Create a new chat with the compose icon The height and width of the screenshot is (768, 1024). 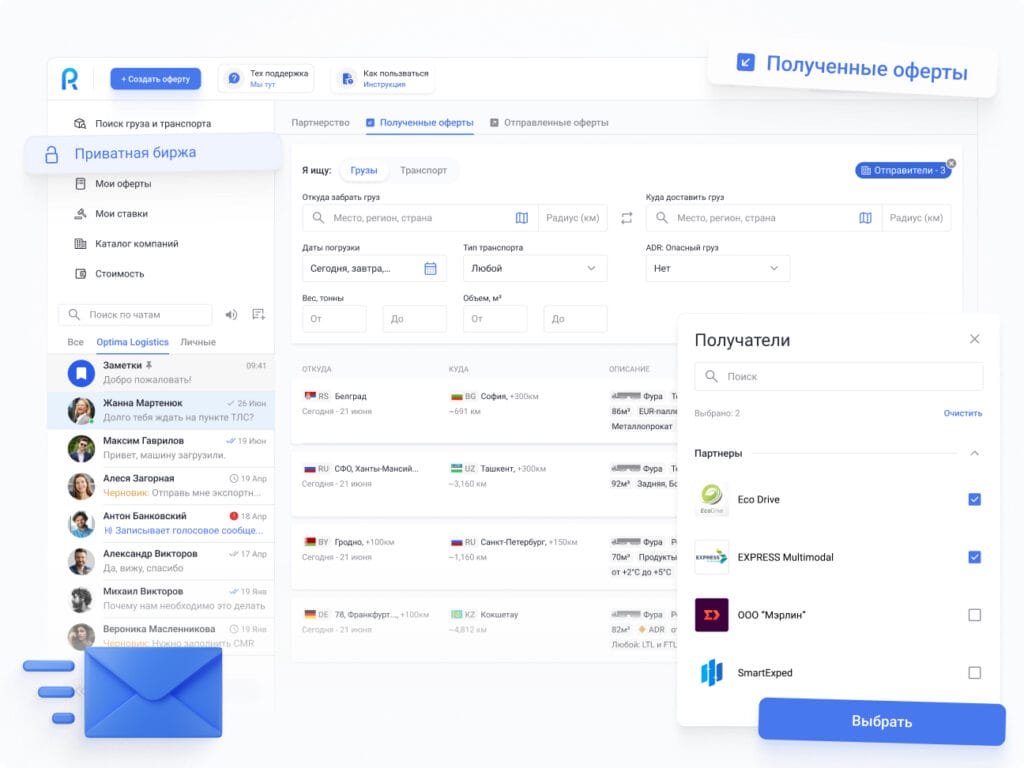click(258, 314)
